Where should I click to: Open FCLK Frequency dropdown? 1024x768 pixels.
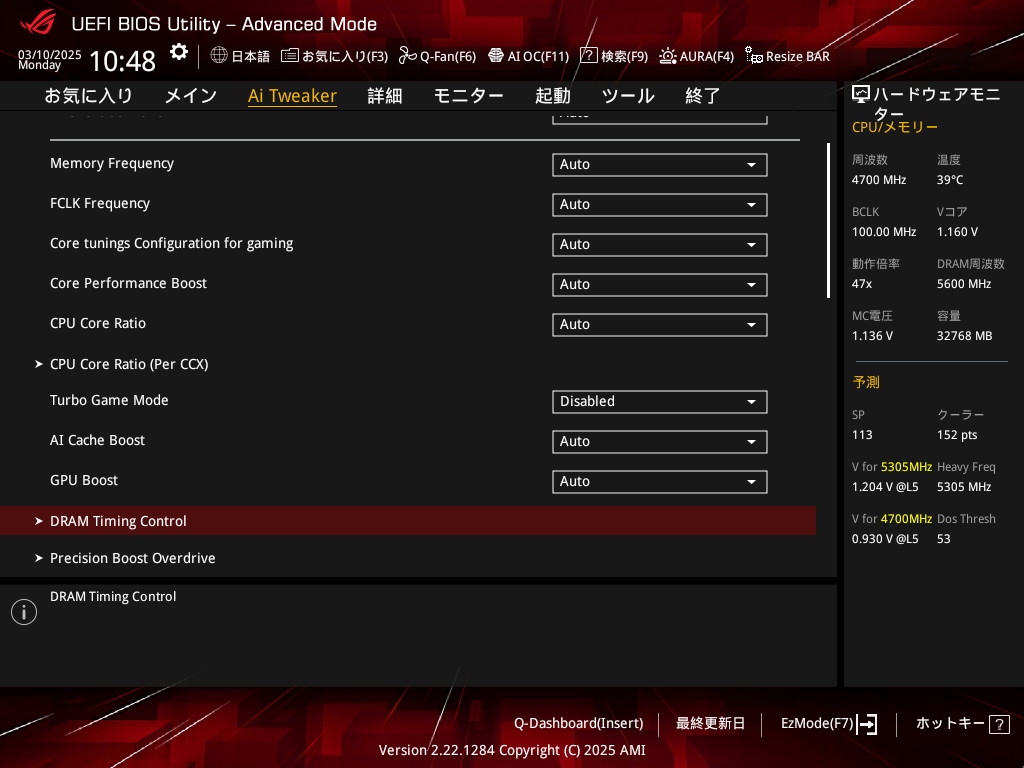click(660, 204)
